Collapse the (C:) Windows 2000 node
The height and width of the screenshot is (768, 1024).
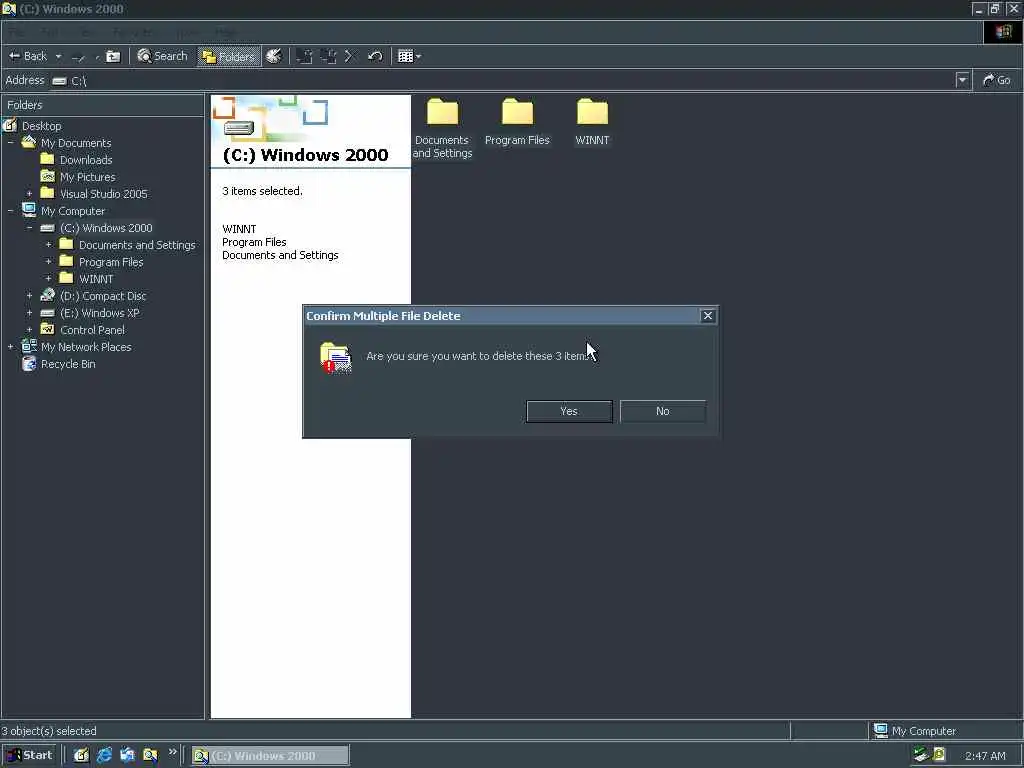(29, 228)
